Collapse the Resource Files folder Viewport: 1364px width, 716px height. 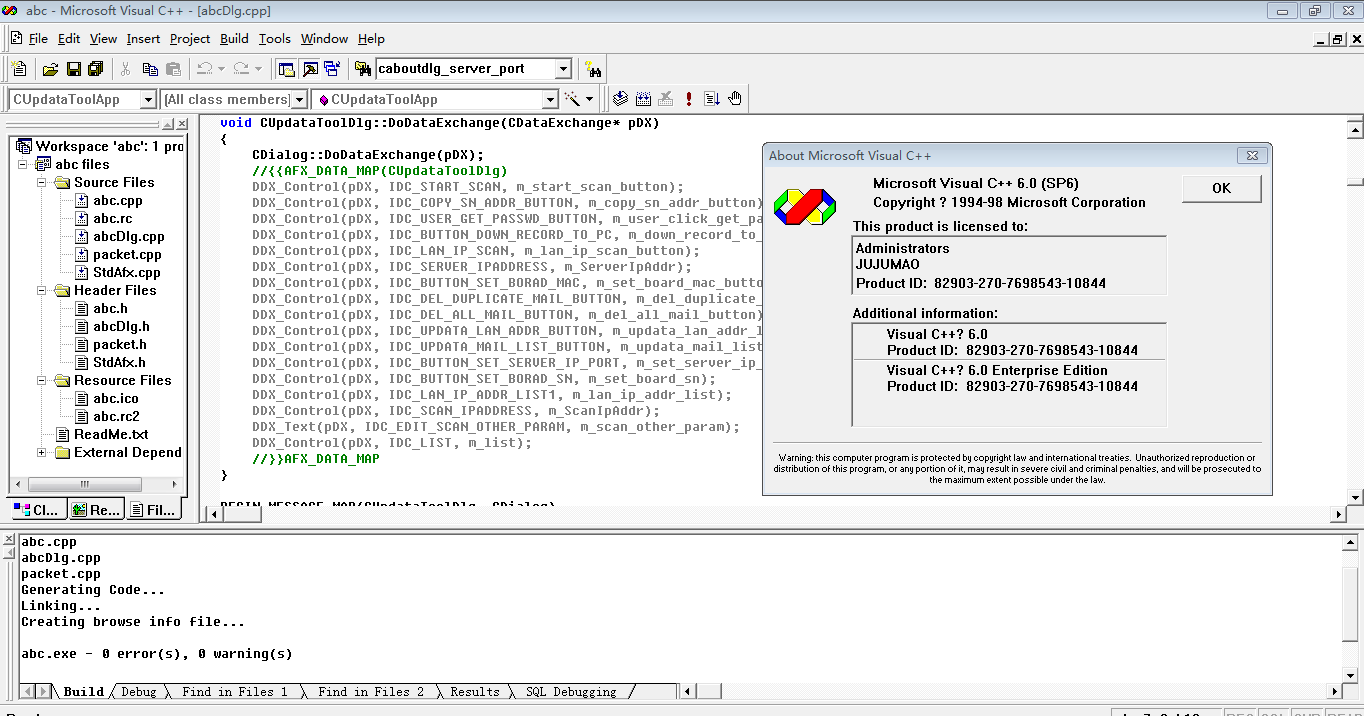(x=42, y=380)
